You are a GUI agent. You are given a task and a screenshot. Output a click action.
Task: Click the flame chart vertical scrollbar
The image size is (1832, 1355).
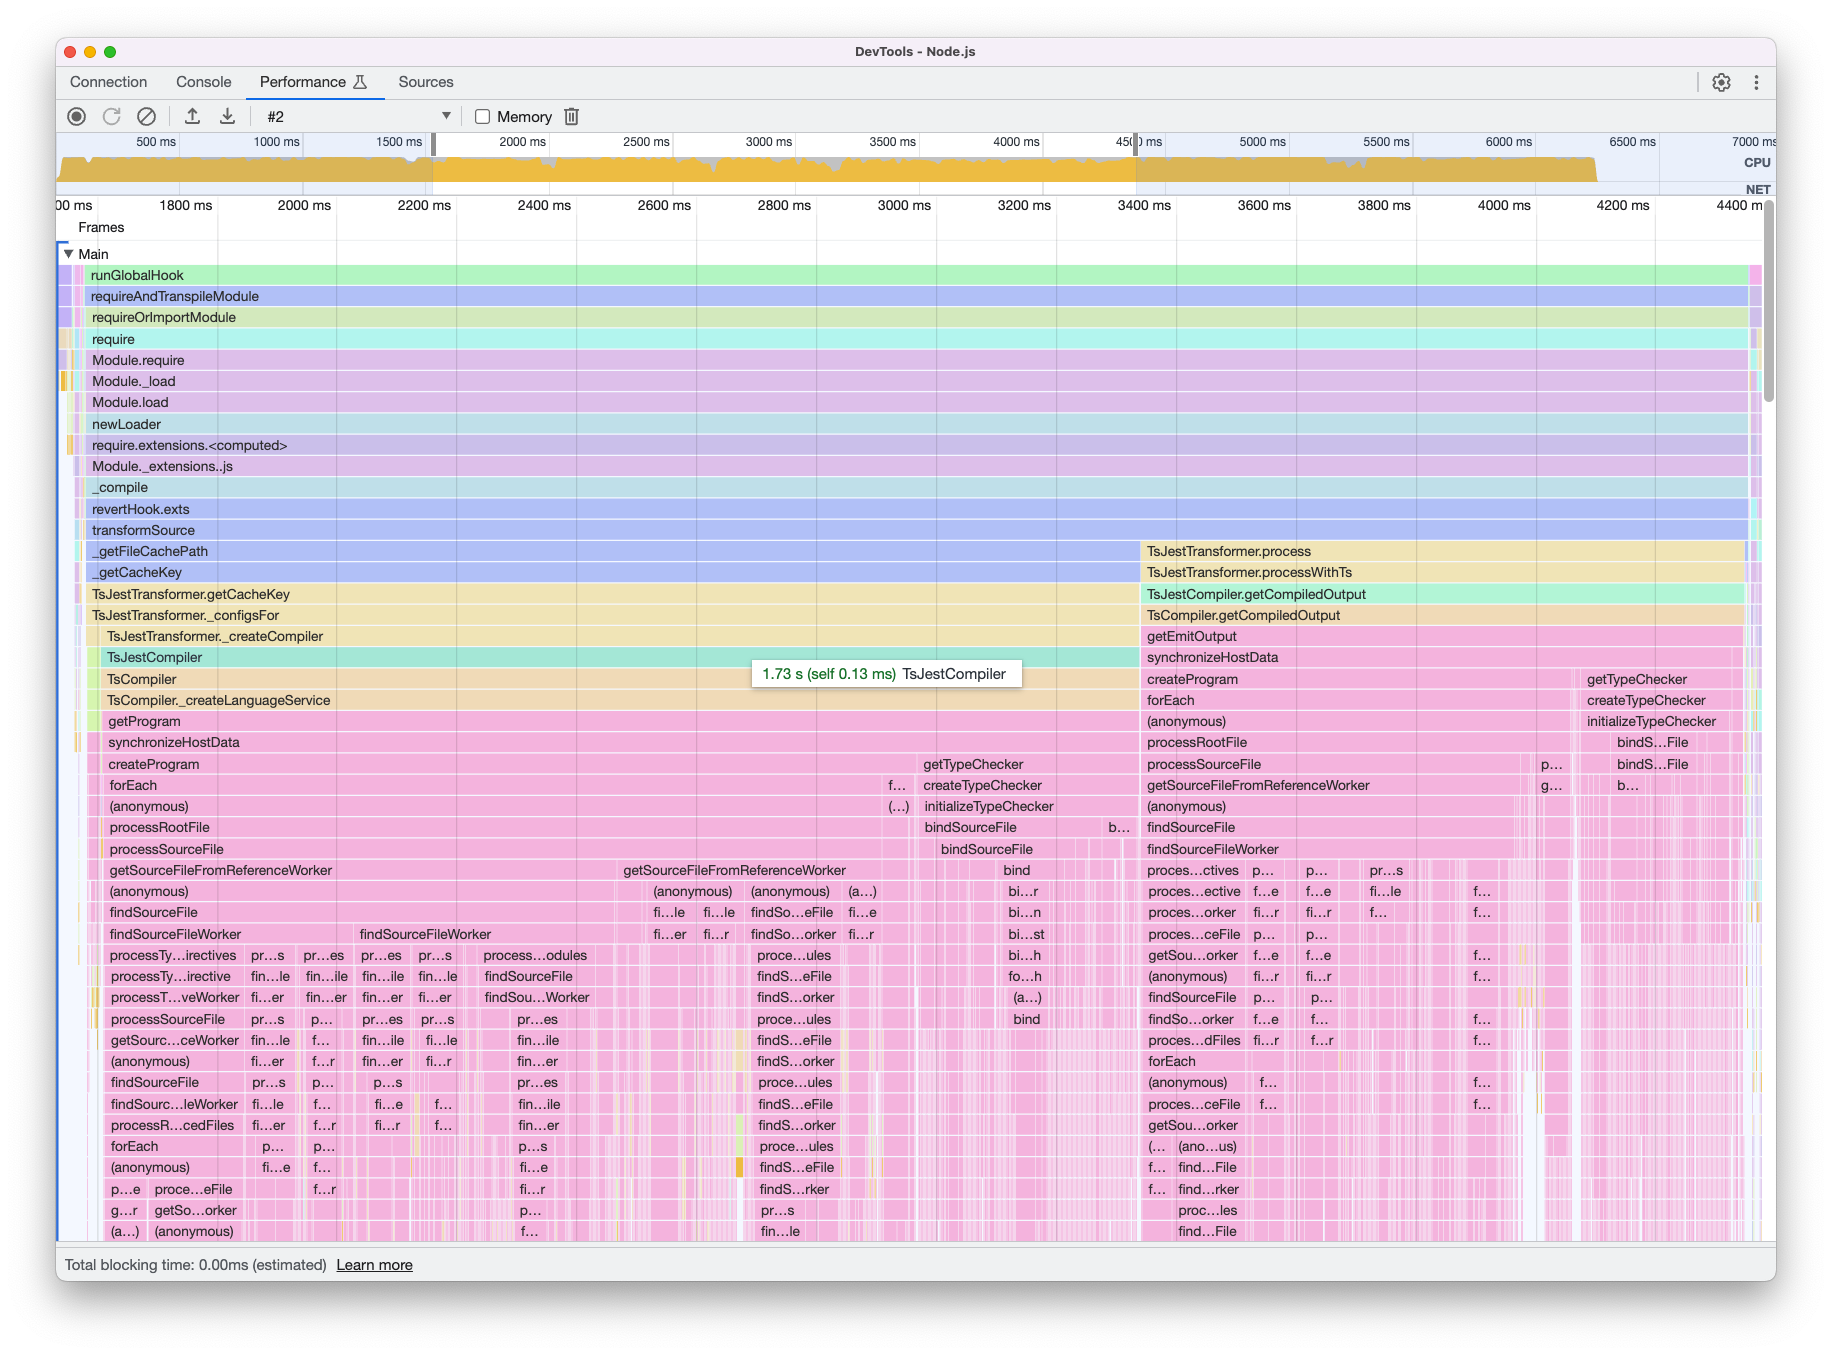click(x=1769, y=300)
